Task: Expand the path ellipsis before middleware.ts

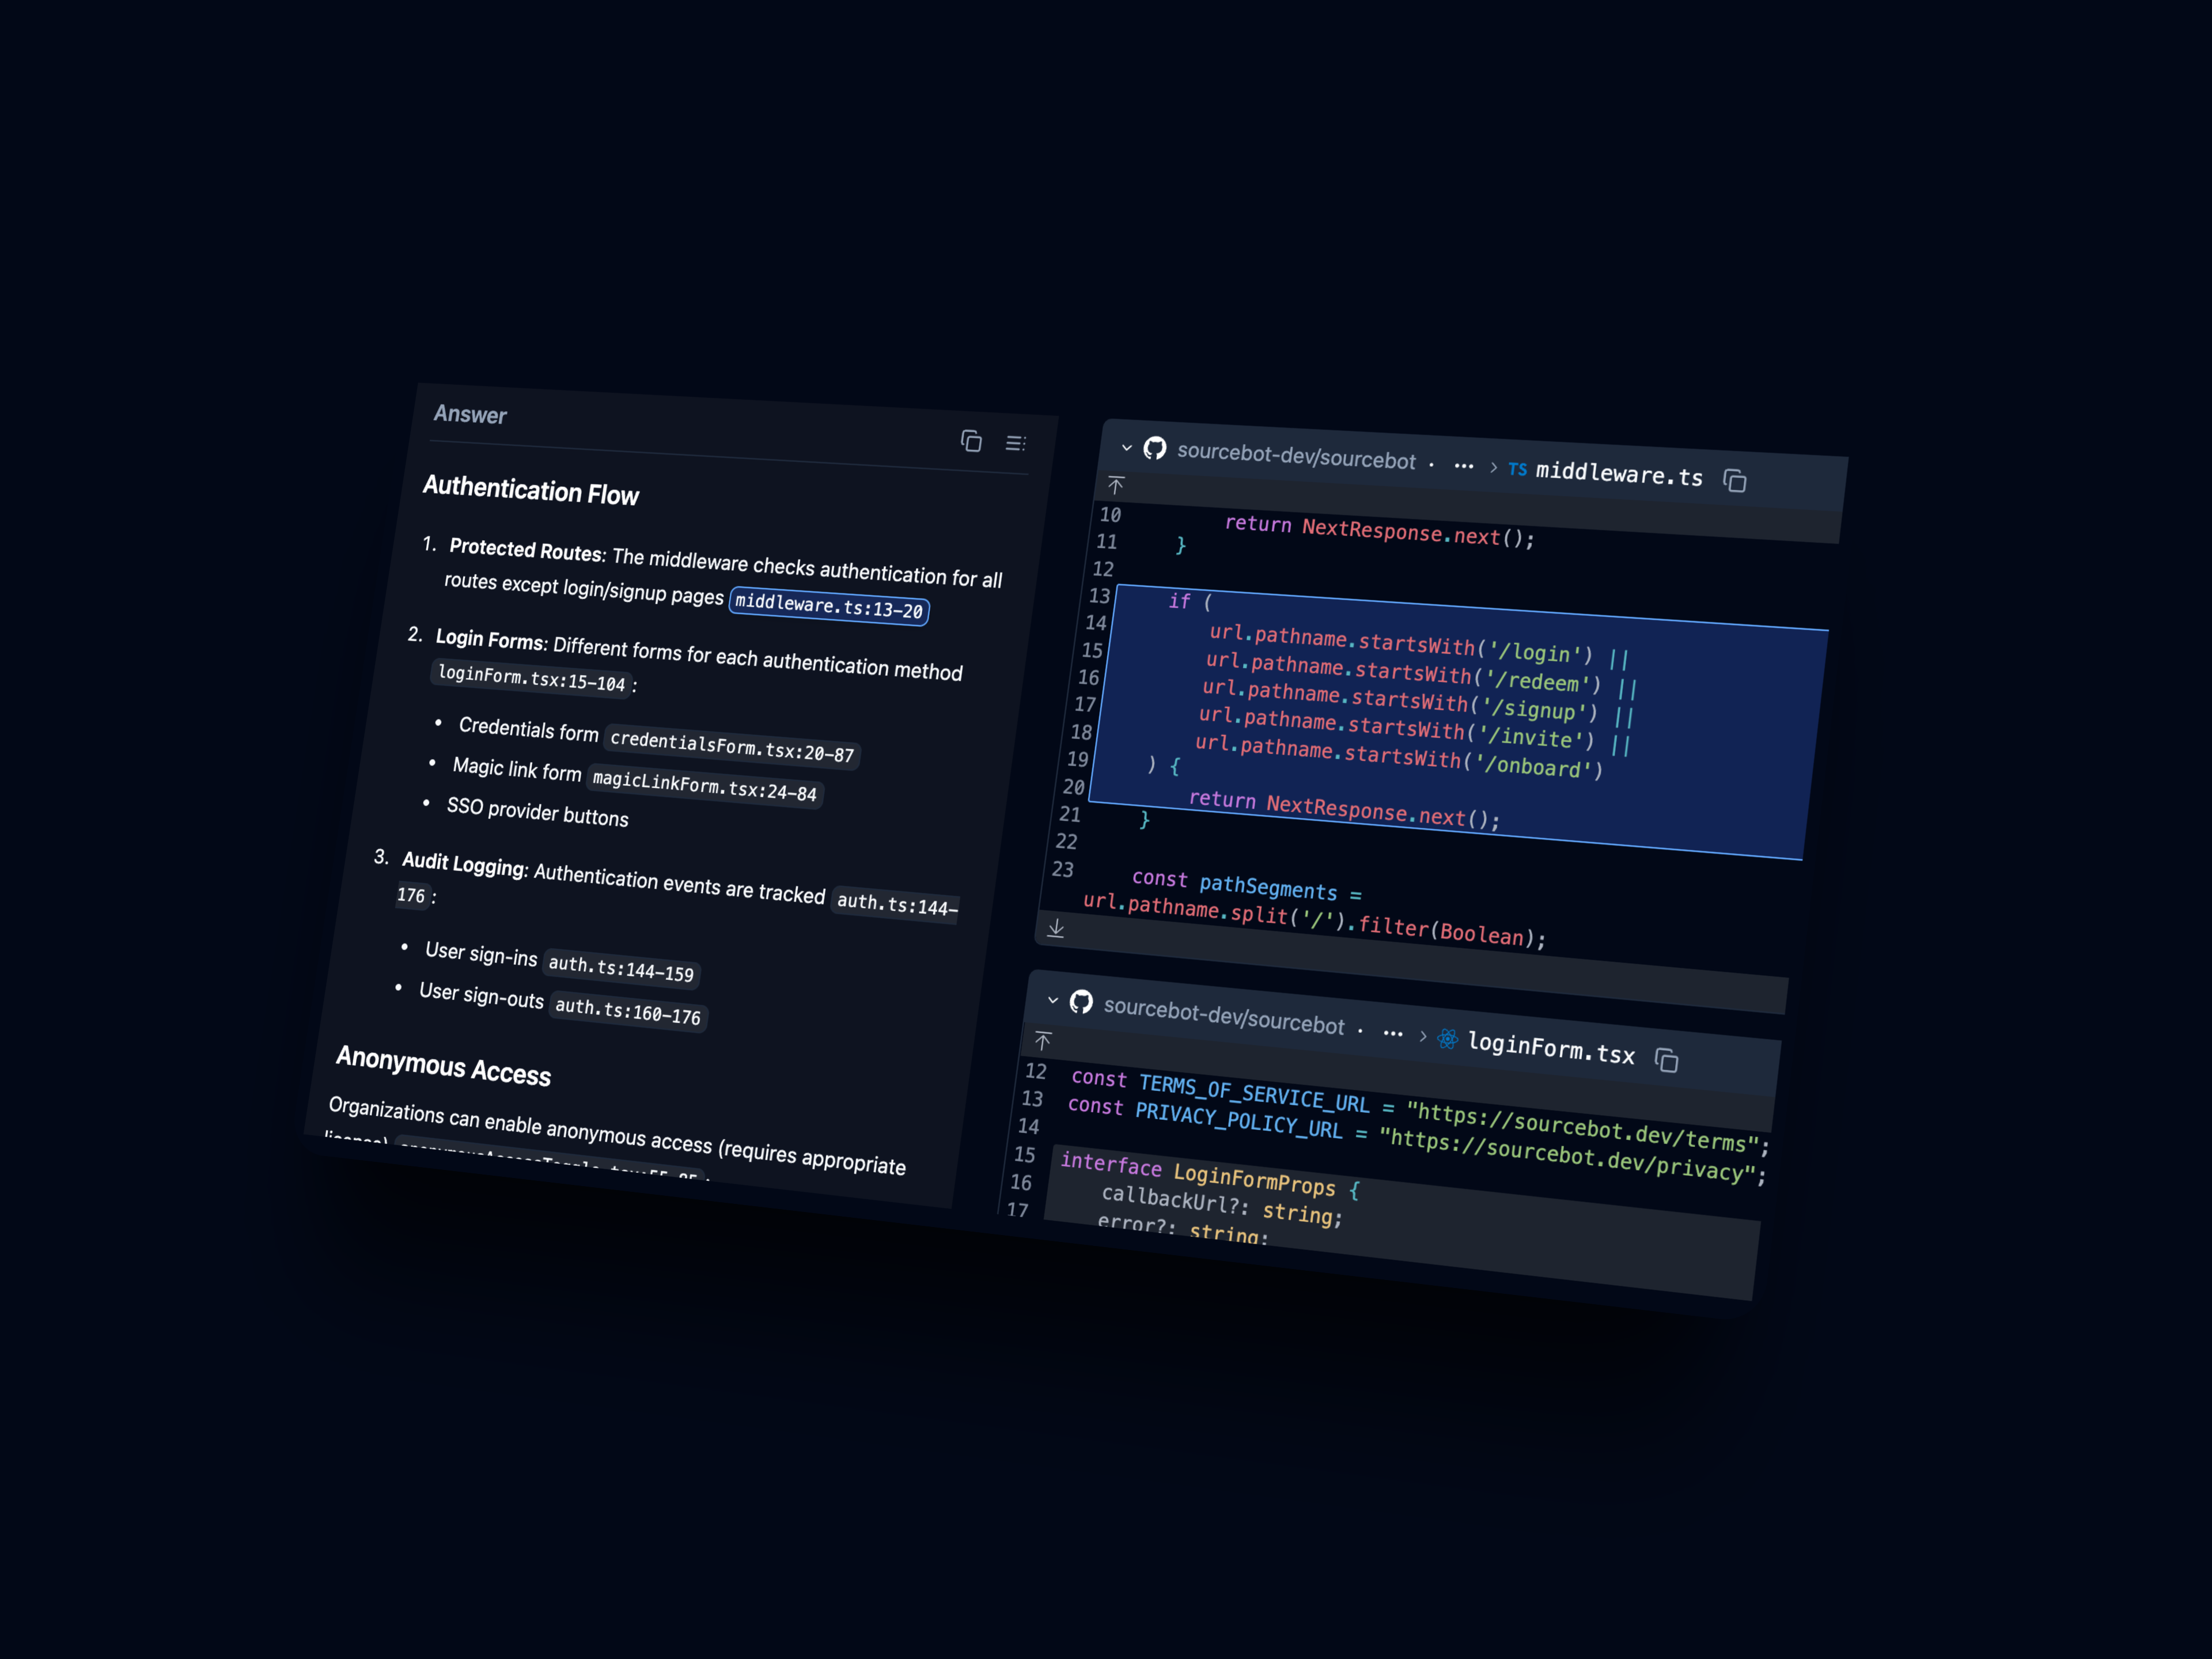Action: (1464, 466)
